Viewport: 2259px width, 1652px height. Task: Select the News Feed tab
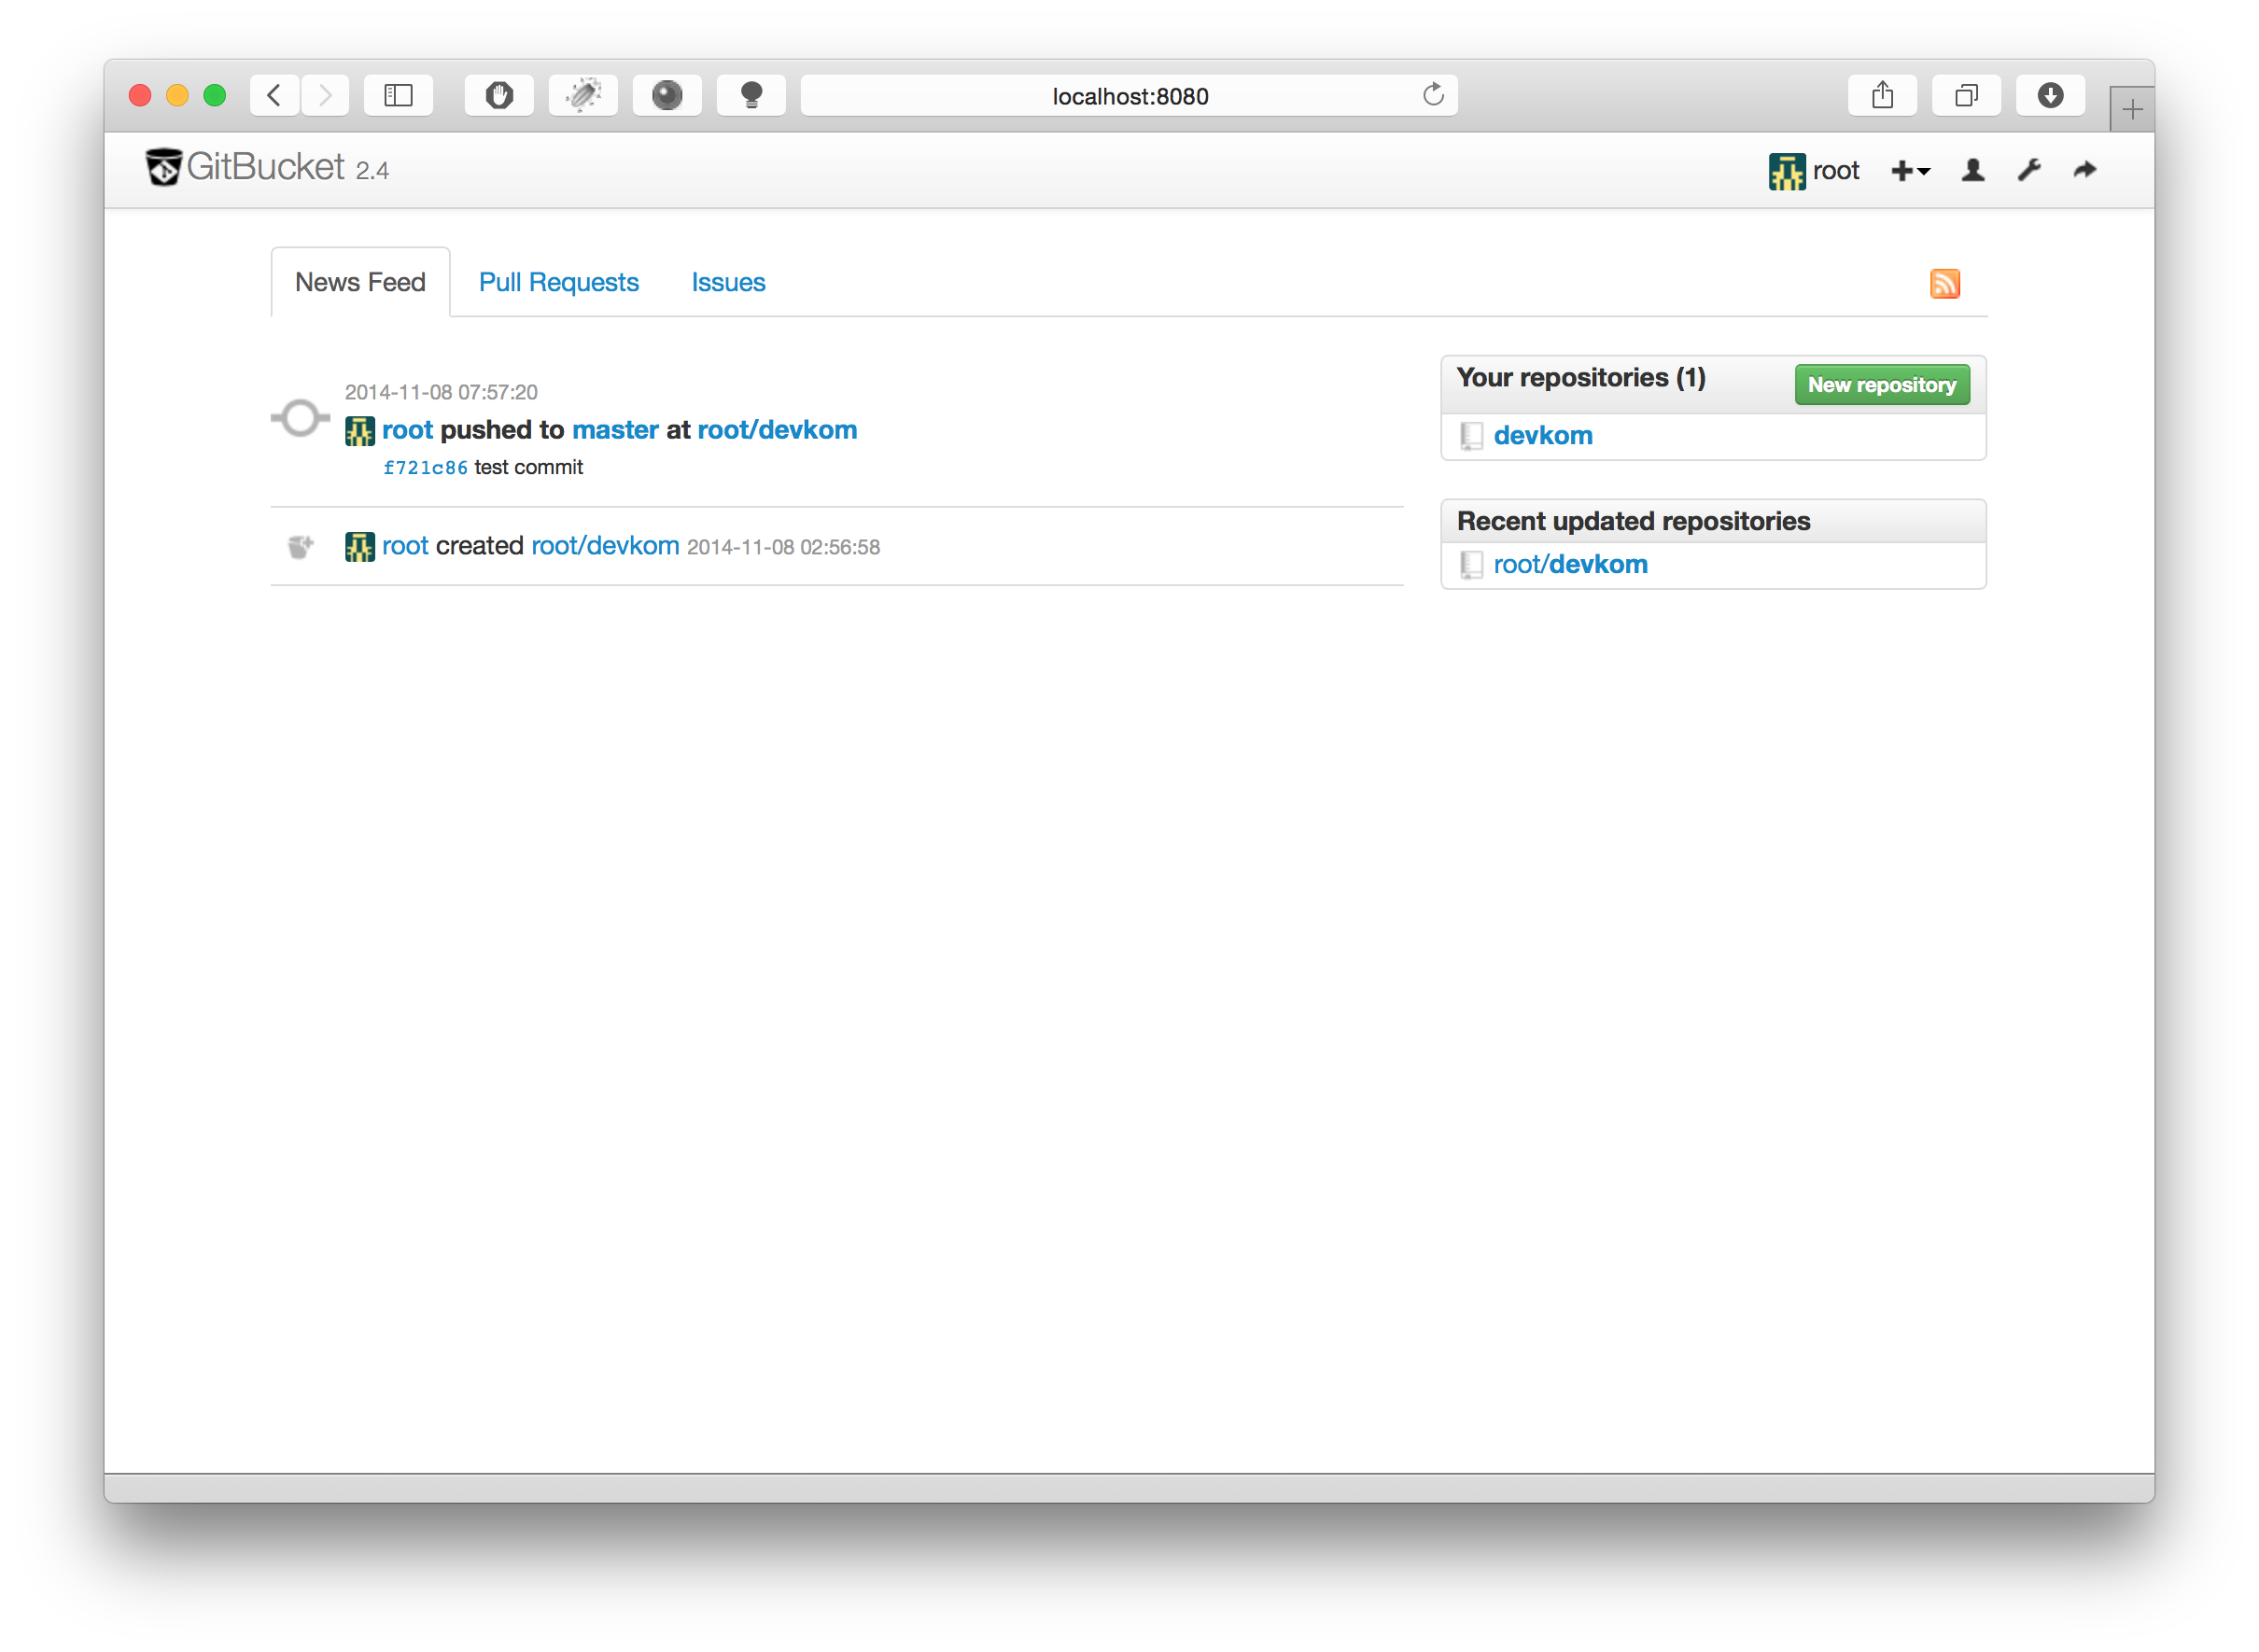pos(360,282)
